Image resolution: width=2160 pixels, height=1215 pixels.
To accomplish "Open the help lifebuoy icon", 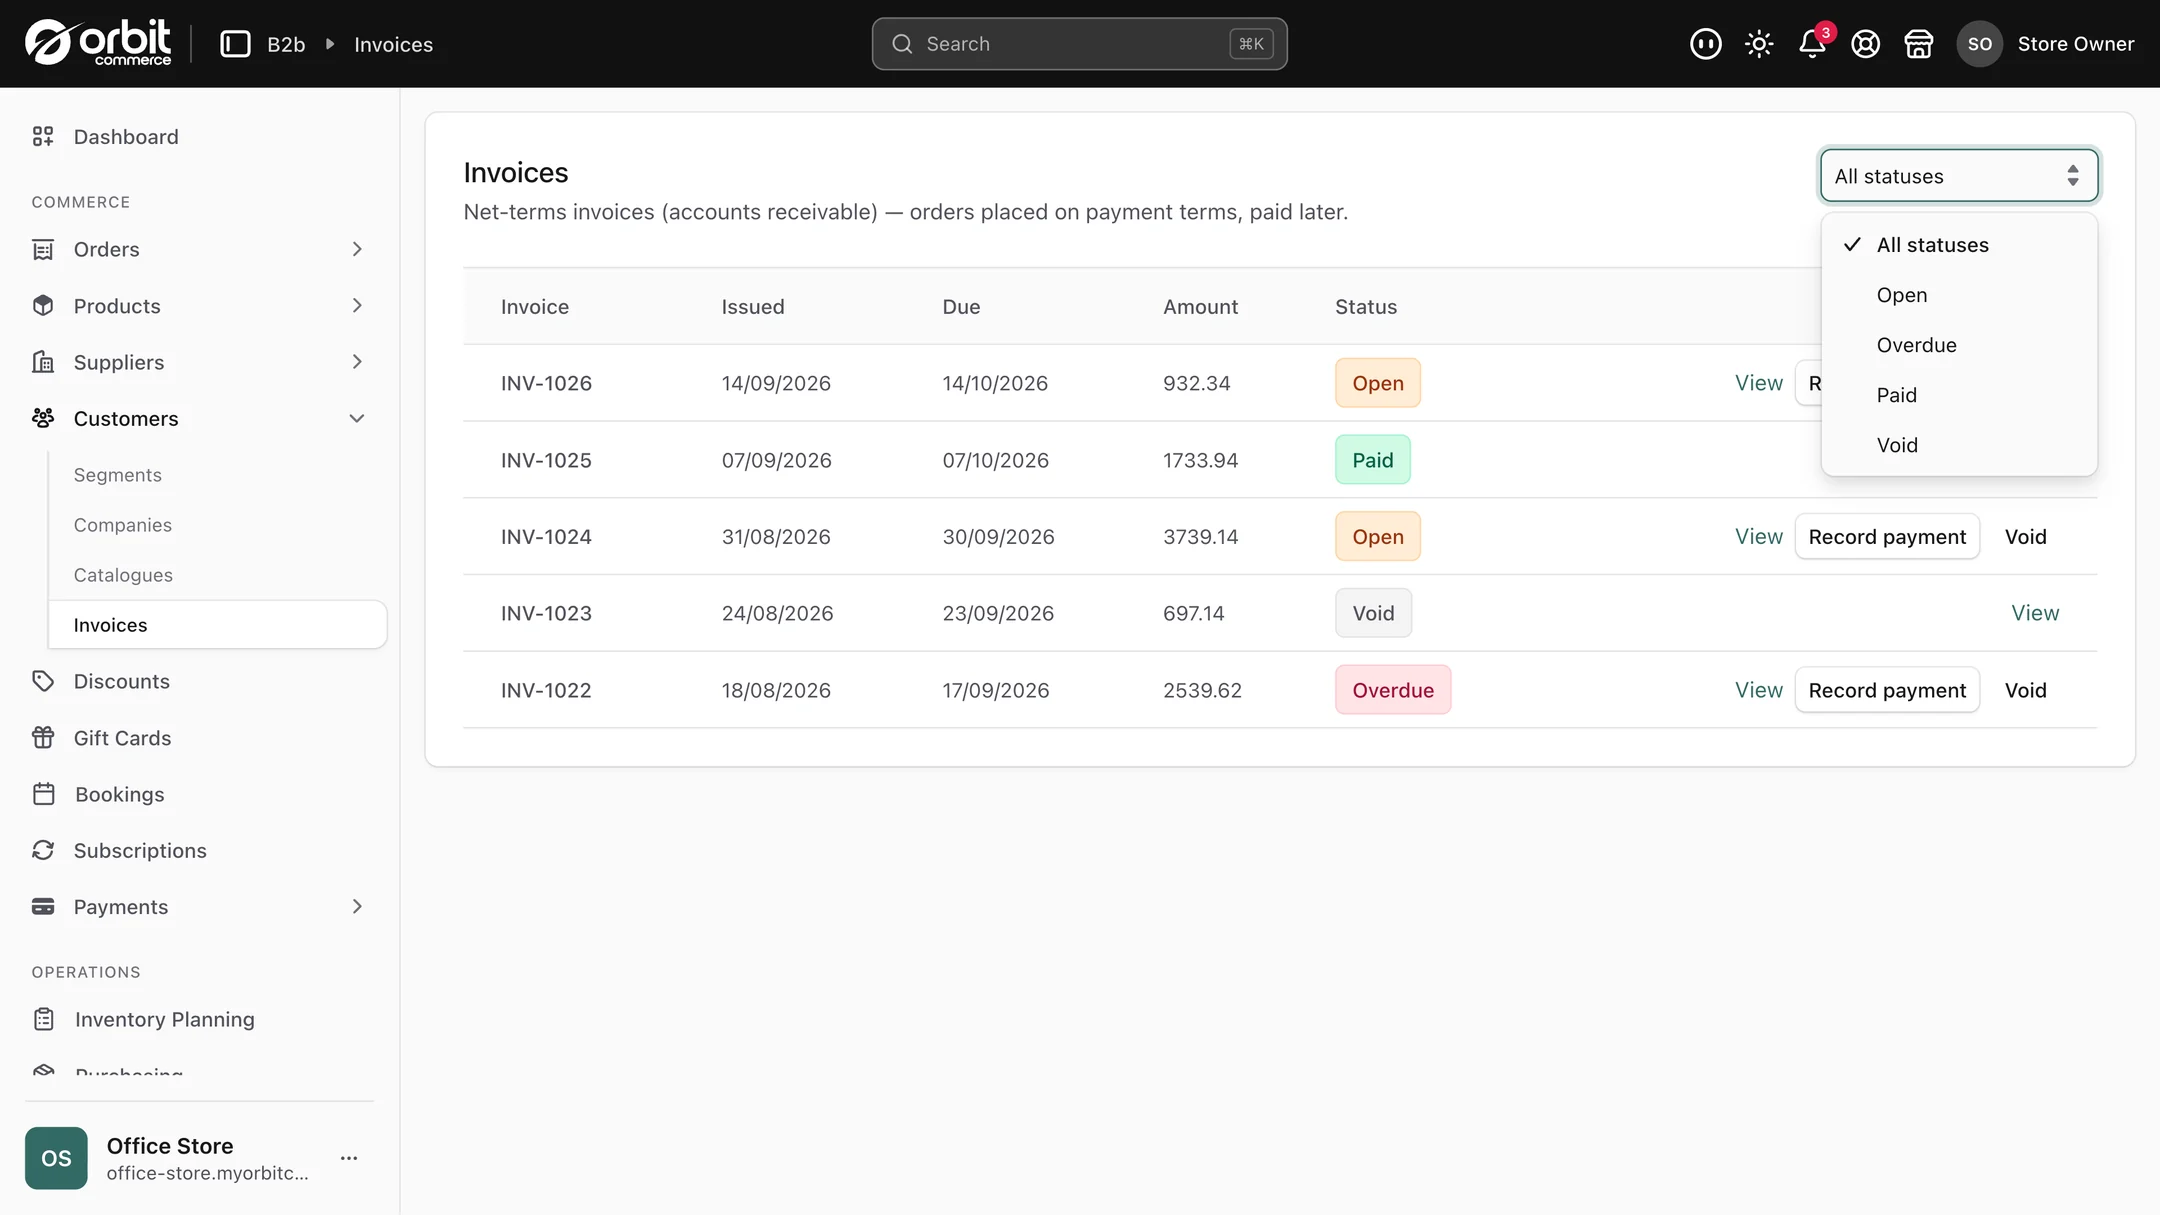I will coord(1865,44).
